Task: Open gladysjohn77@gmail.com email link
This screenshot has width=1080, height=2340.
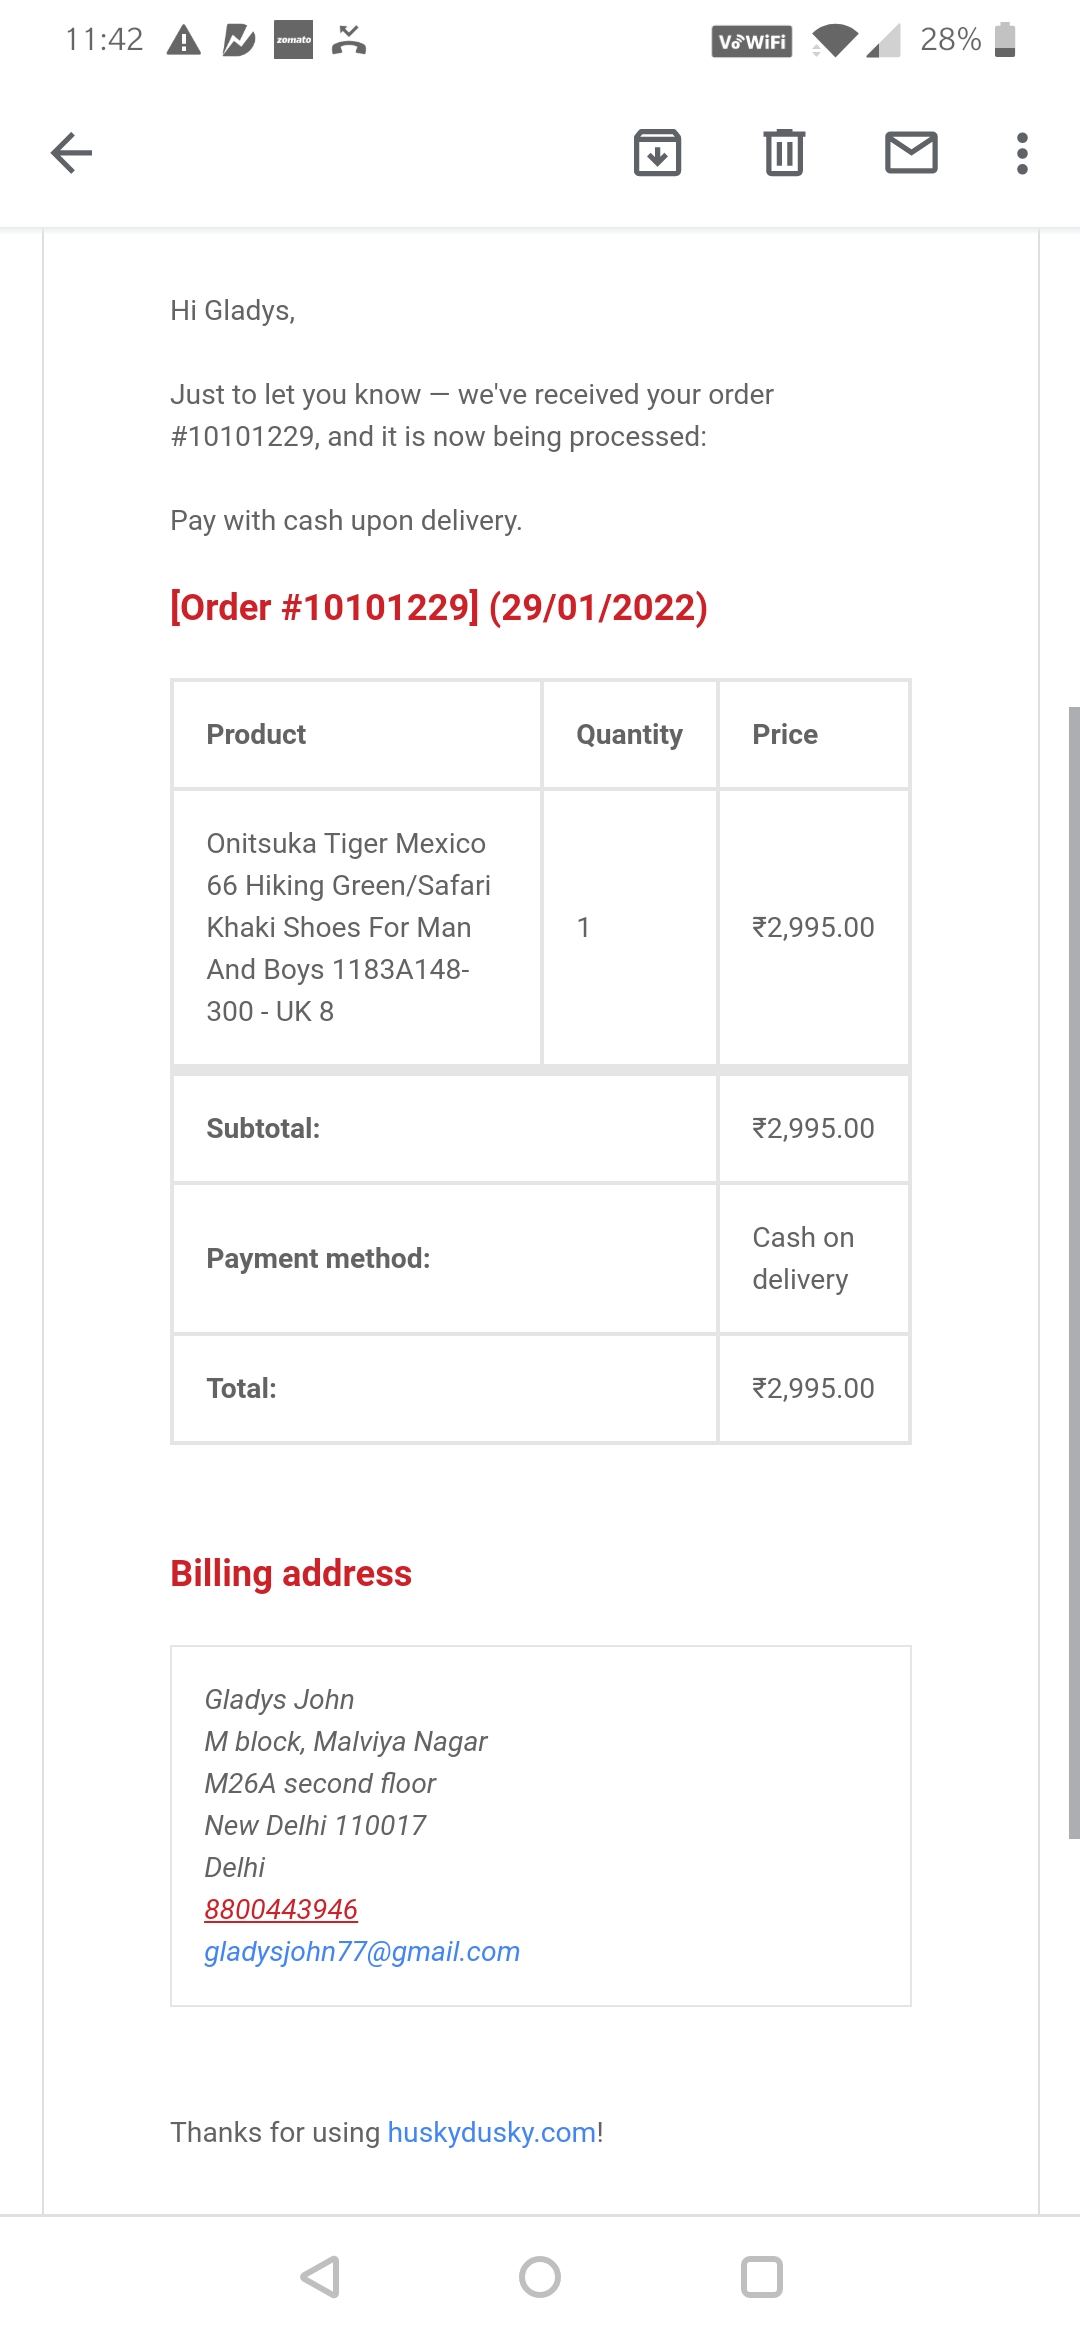Action: (x=362, y=1951)
